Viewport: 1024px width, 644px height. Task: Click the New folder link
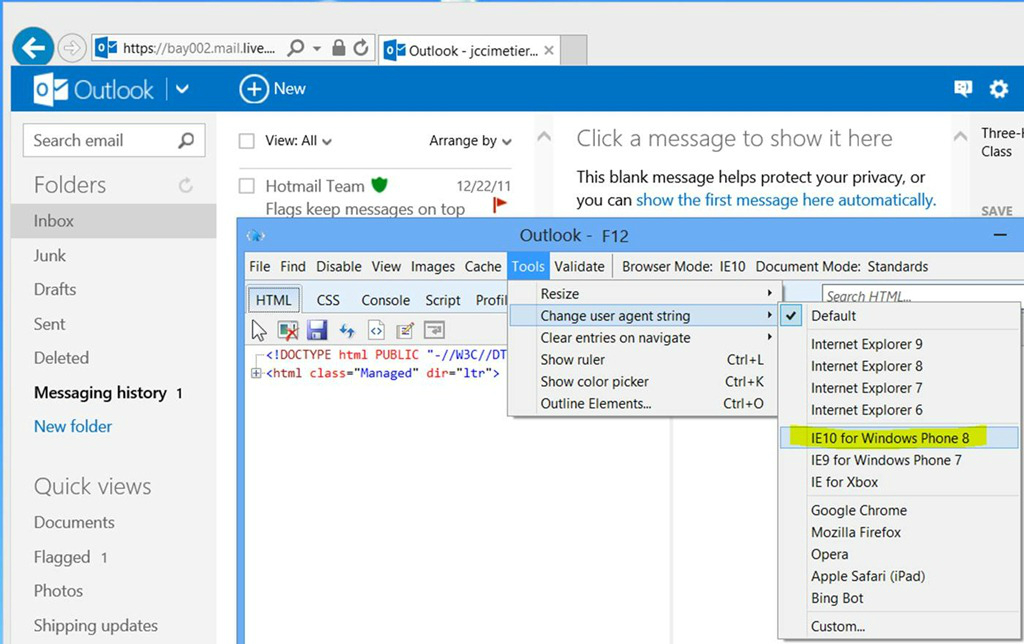pos(73,427)
